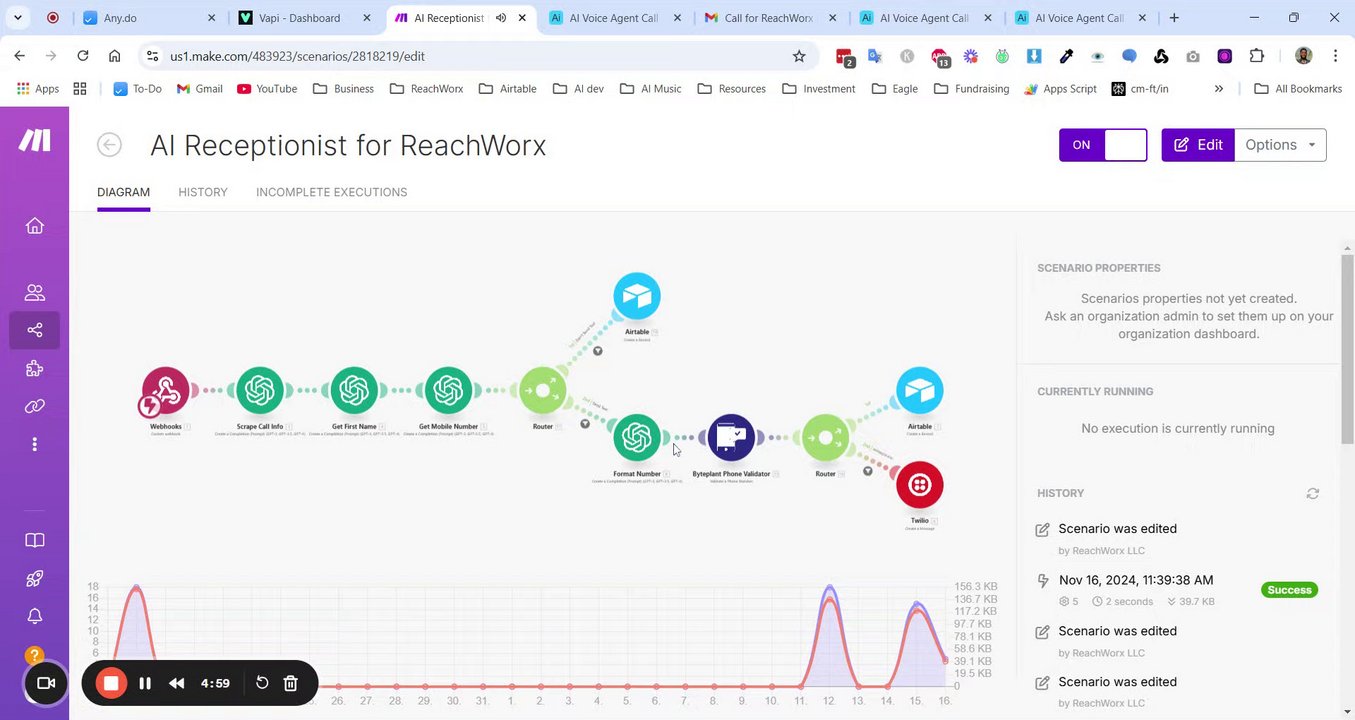Delete the recording with the trash icon
The width and height of the screenshot is (1355, 720).
(x=291, y=684)
